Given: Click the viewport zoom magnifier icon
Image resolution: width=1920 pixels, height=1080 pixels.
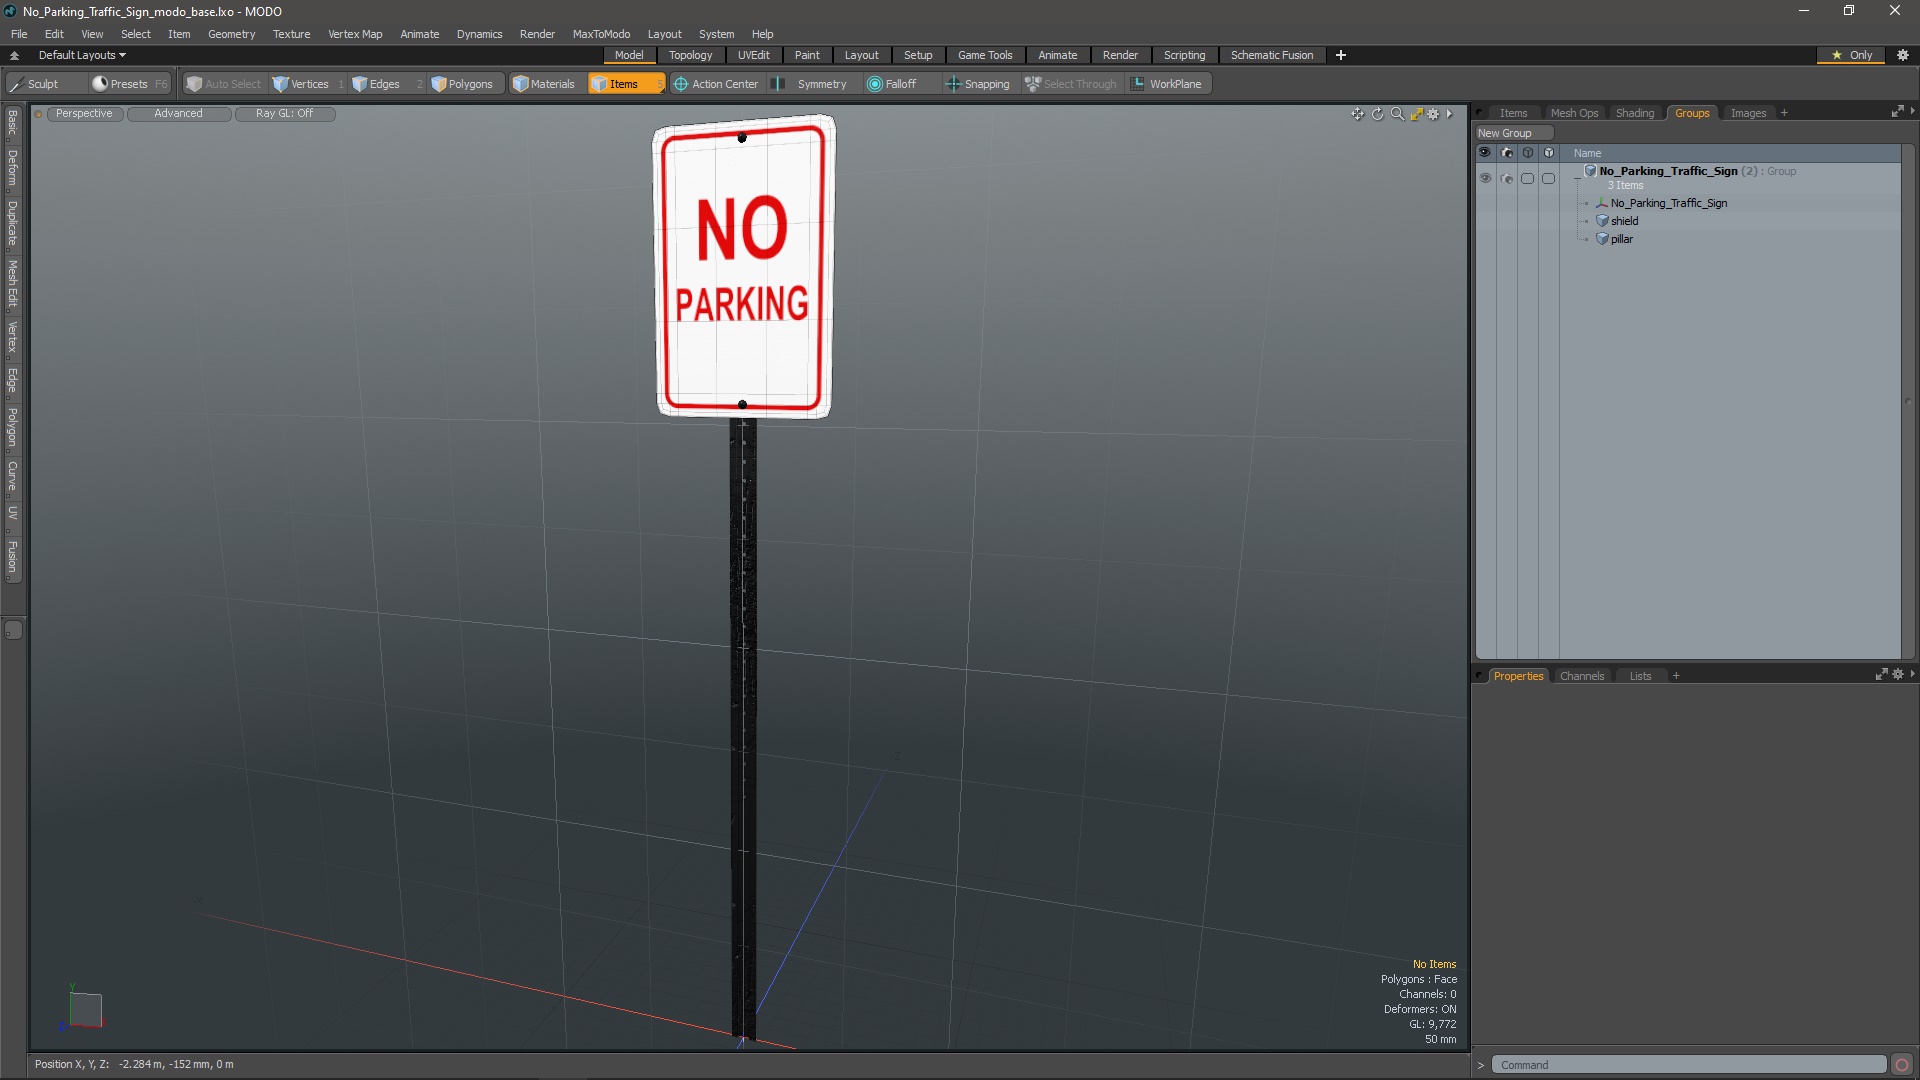Looking at the screenshot, I should [x=1397, y=114].
